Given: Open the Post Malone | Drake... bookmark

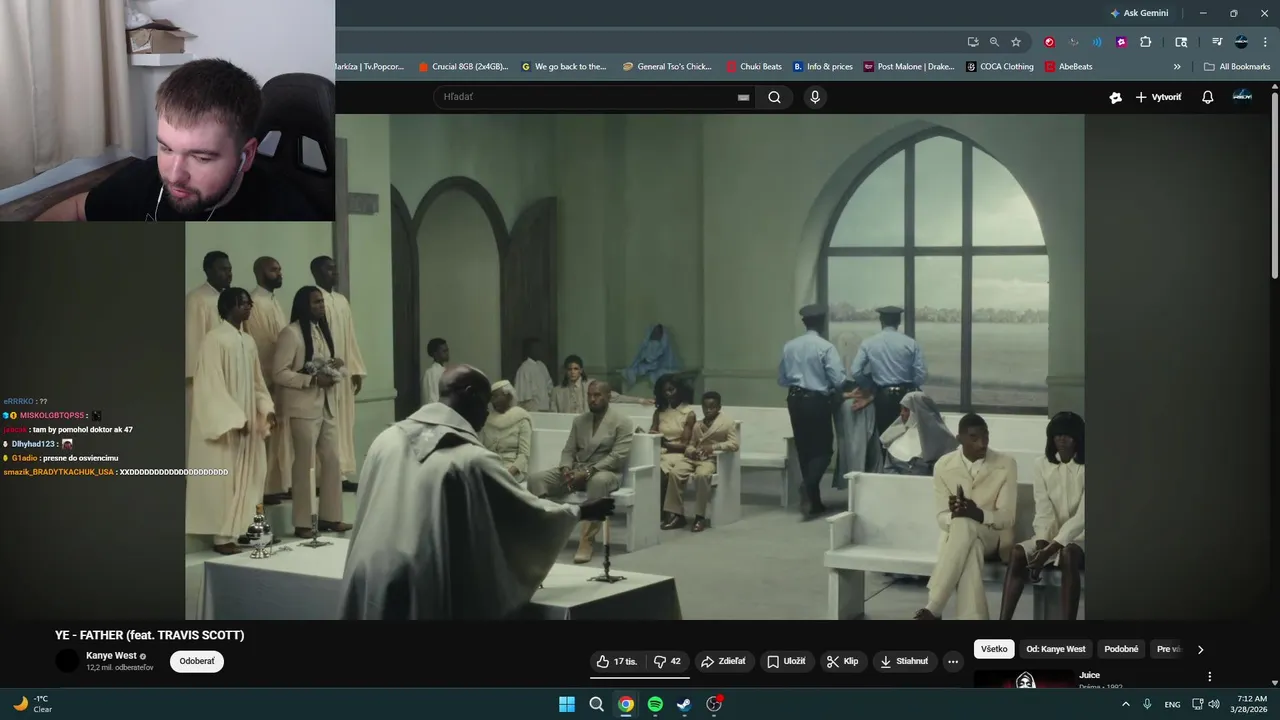Looking at the screenshot, I should tap(909, 67).
